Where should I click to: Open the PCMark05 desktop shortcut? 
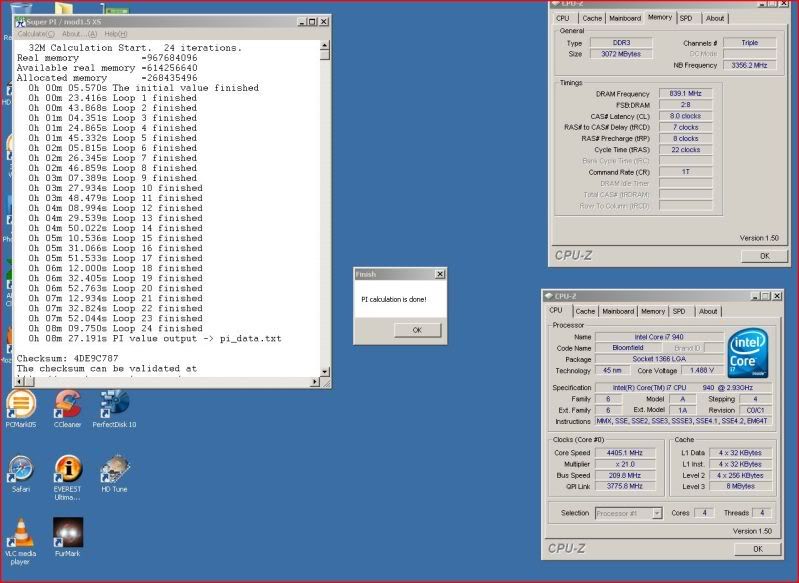pyautogui.click(x=21, y=409)
